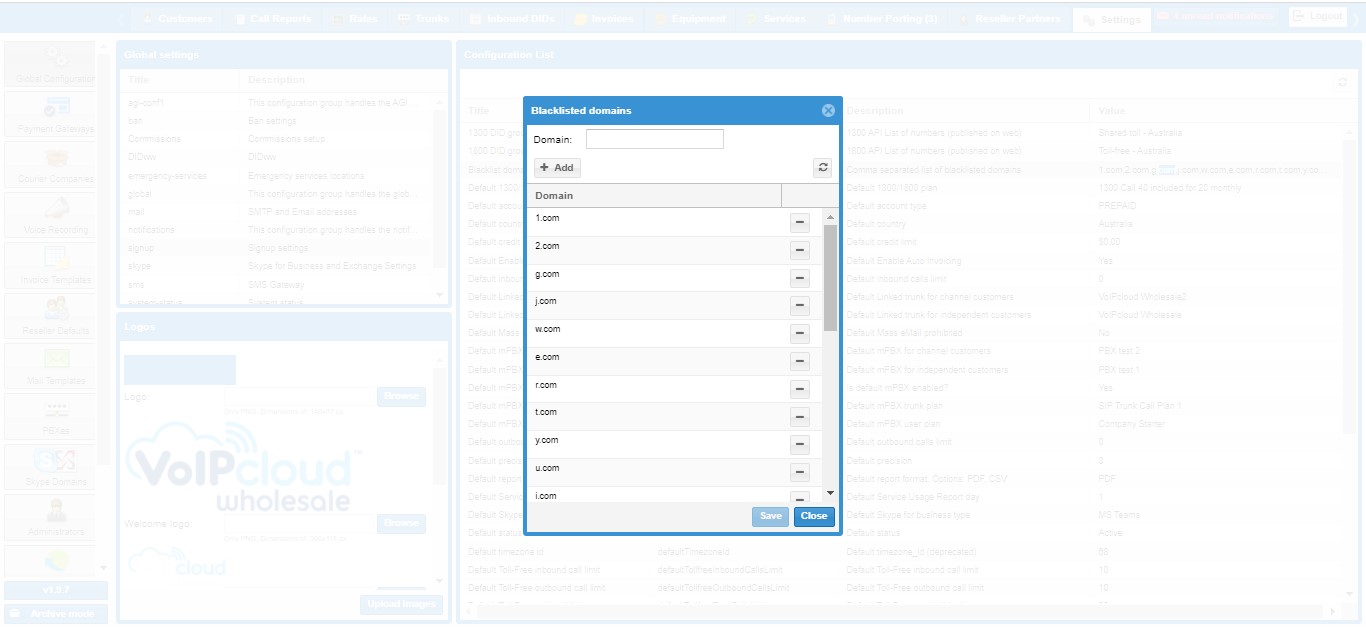Refresh the blacklisted domains list
This screenshot has height=627, width=1366.
click(823, 168)
